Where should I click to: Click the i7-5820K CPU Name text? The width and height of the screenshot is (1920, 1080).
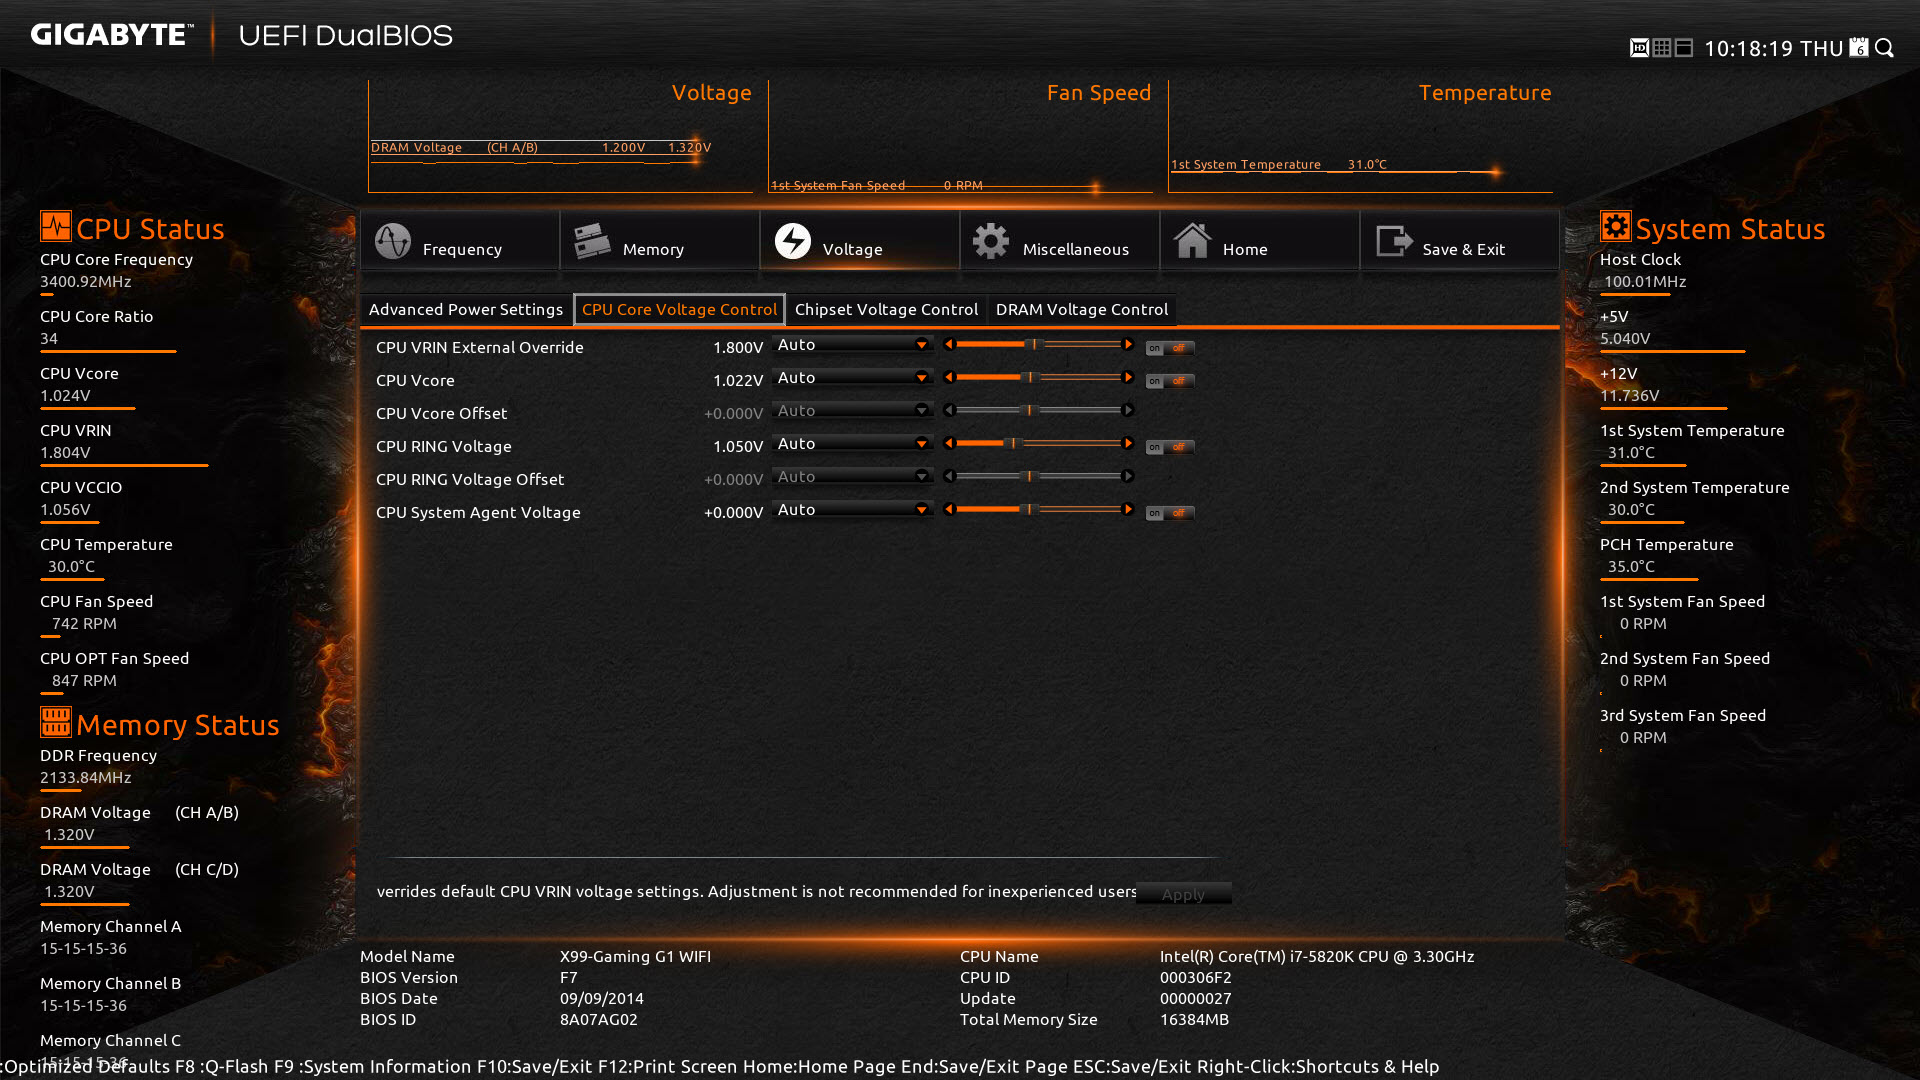pyautogui.click(x=1317, y=956)
